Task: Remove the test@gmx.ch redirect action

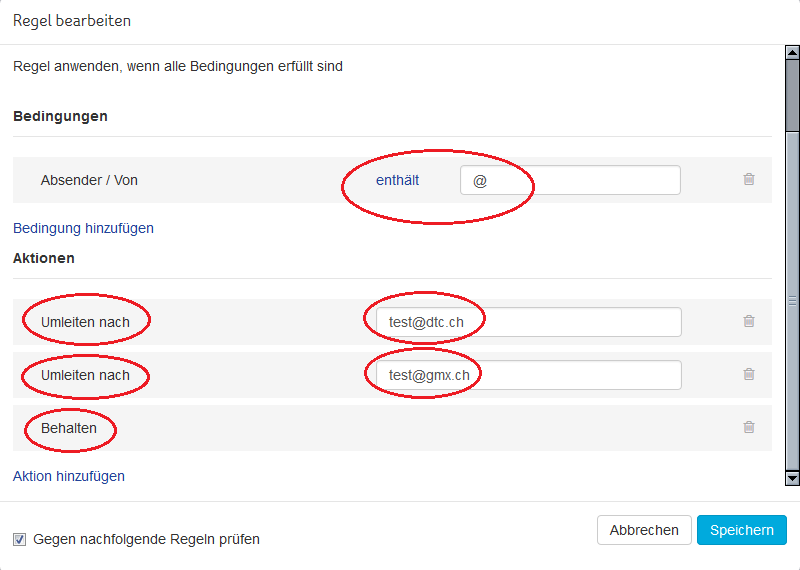Action: (749, 375)
